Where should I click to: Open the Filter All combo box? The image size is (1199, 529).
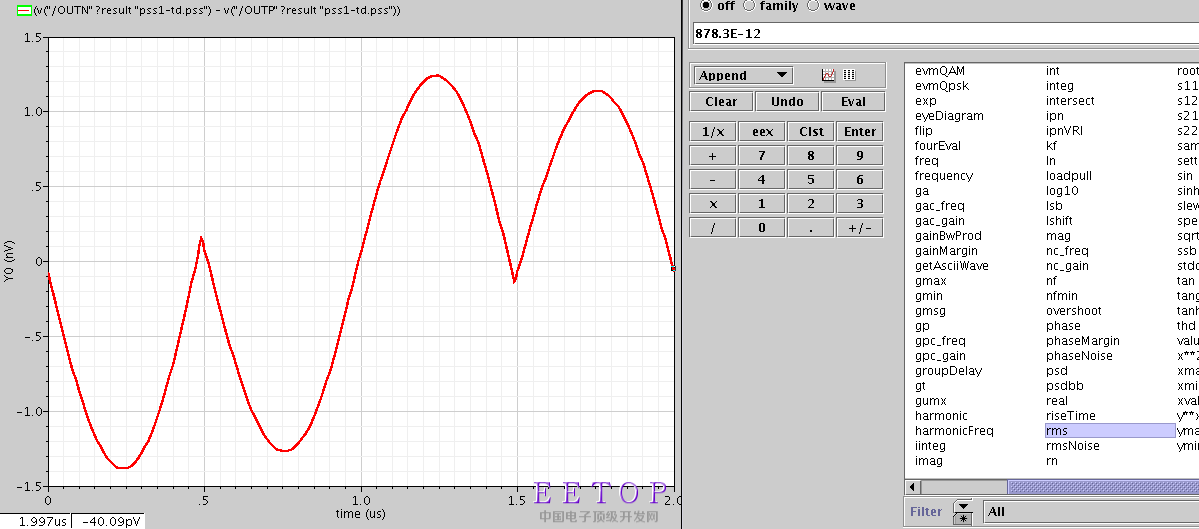click(x=1092, y=511)
